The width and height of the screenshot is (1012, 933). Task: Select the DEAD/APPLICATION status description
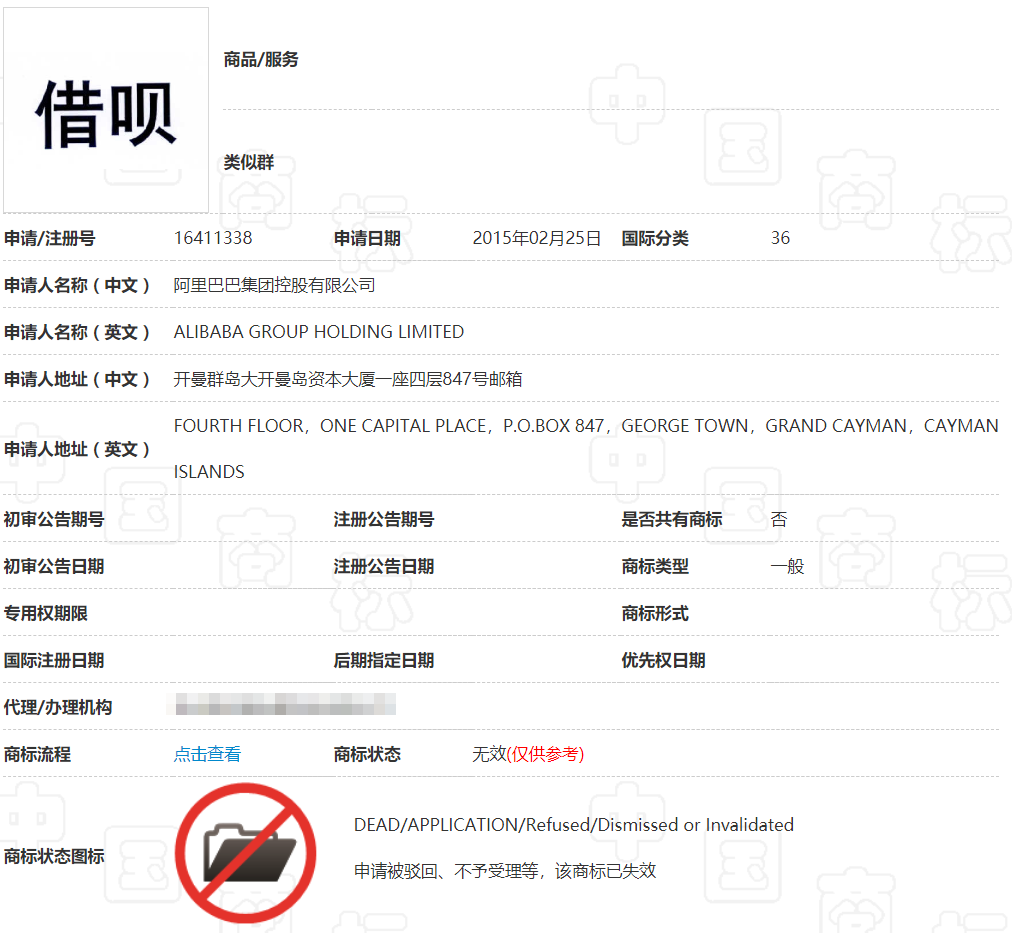tap(573, 825)
